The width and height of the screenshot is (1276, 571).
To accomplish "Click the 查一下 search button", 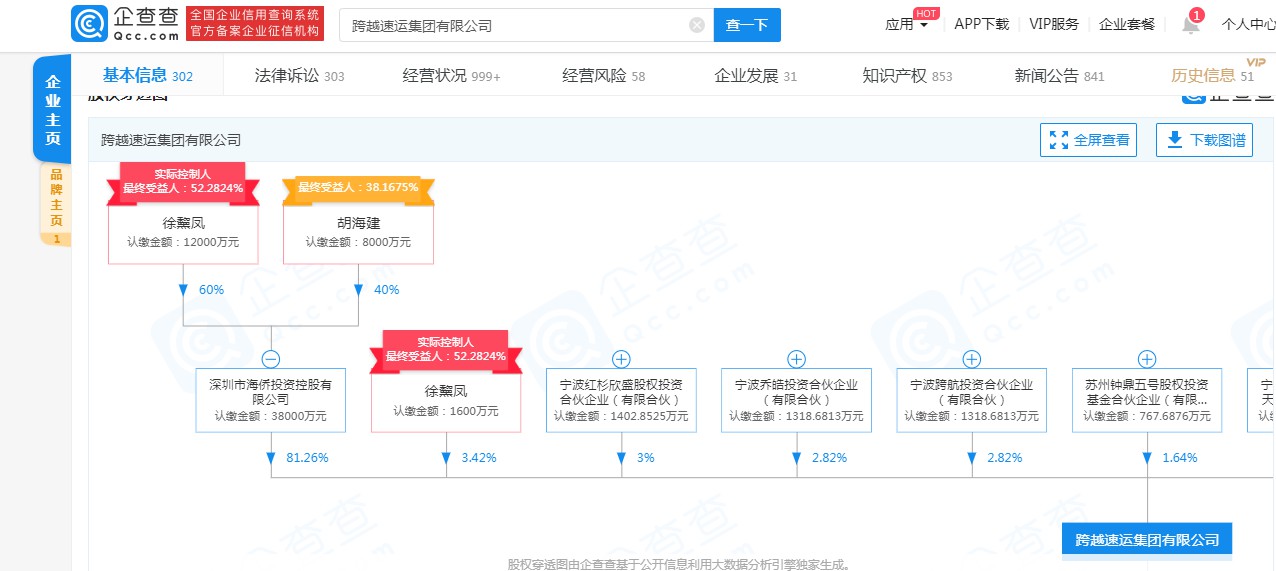I will 747,25.
